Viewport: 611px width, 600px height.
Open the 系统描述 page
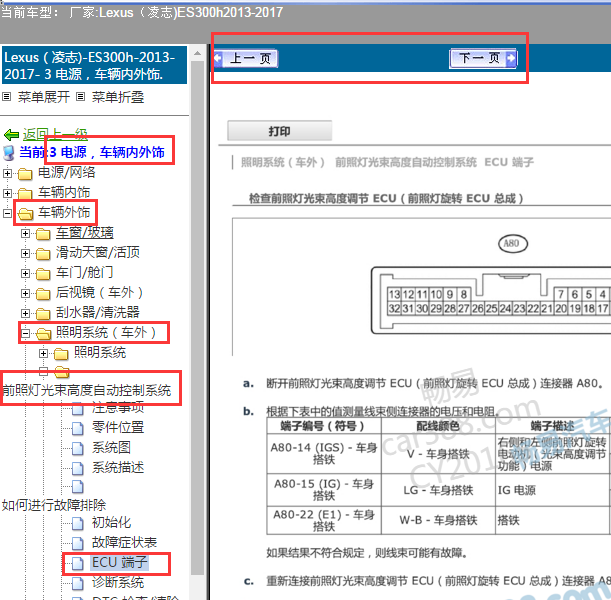118,467
